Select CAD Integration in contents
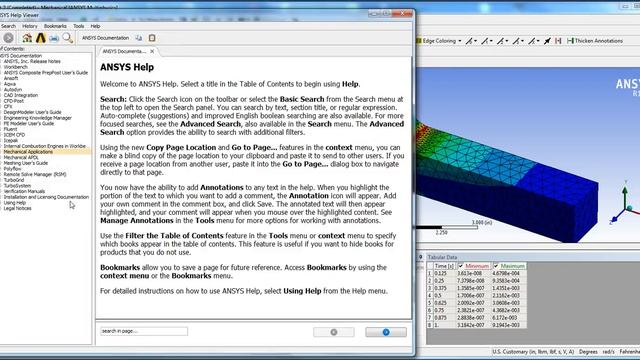640x360 pixels. 21,96
